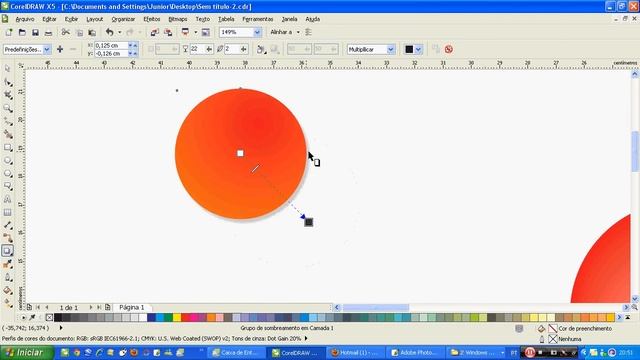Open the Arquivo menu
The width and height of the screenshot is (640, 360).
click(25, 19)
